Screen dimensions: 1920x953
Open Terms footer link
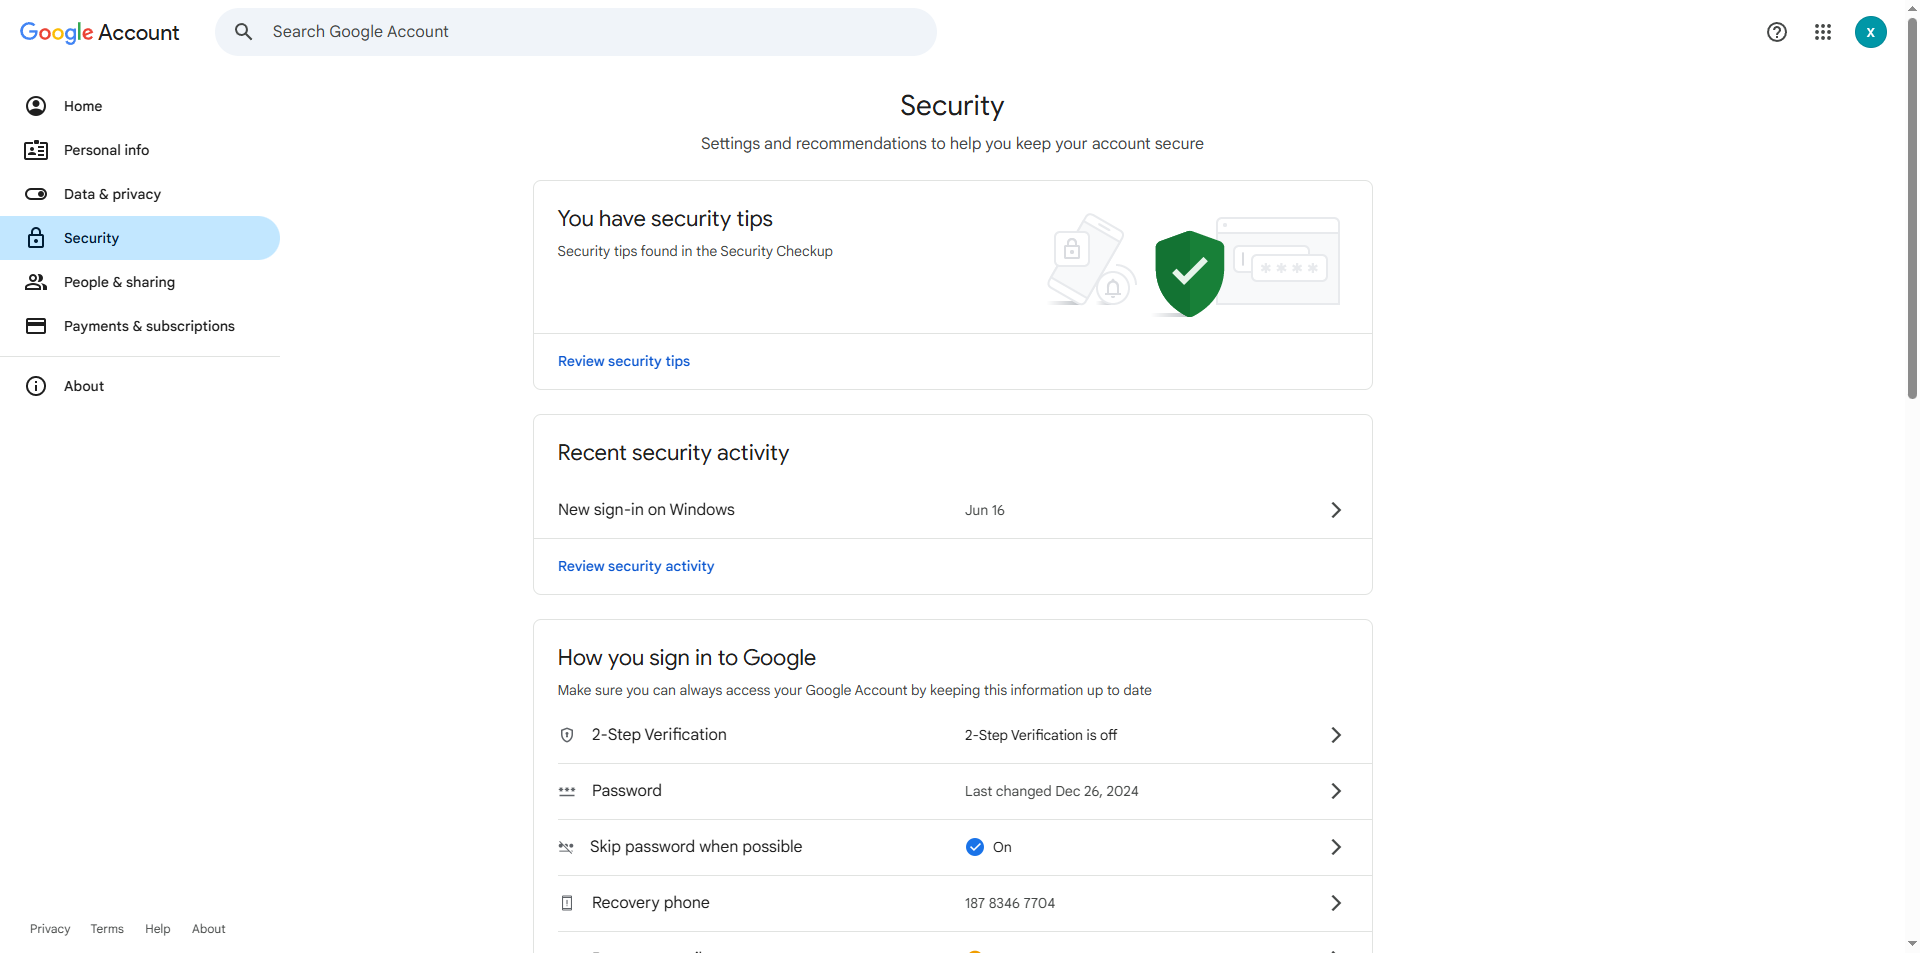[107, 929]
